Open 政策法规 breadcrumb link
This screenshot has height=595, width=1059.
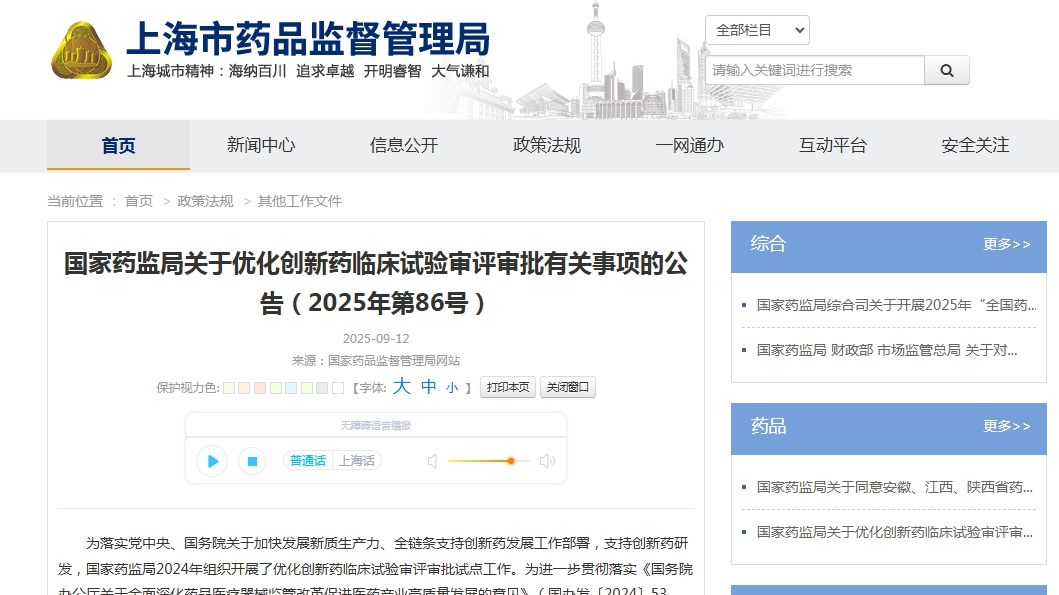click(205, 201)
